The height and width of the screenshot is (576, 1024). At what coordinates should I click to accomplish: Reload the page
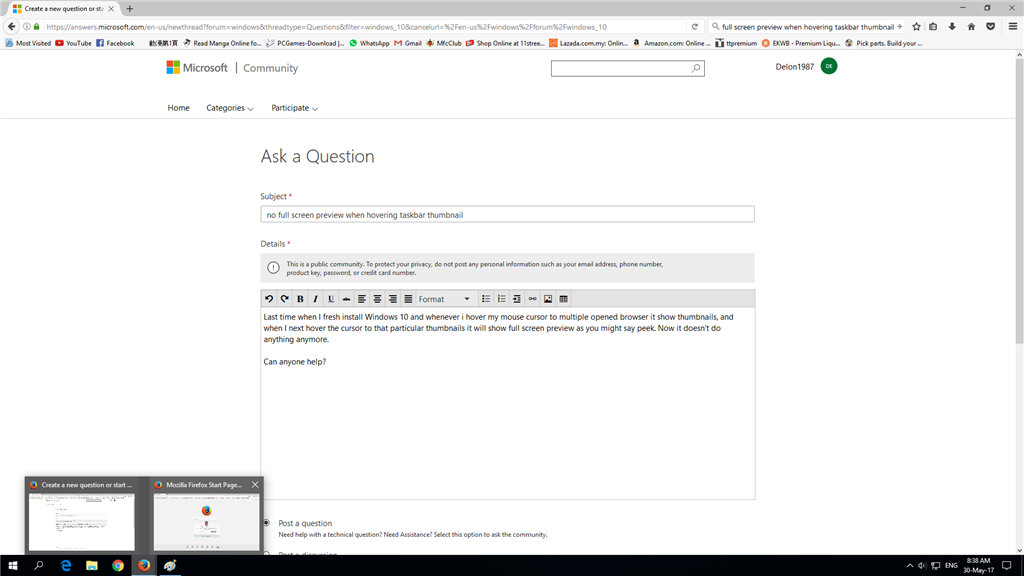click(x=695, y=27)
